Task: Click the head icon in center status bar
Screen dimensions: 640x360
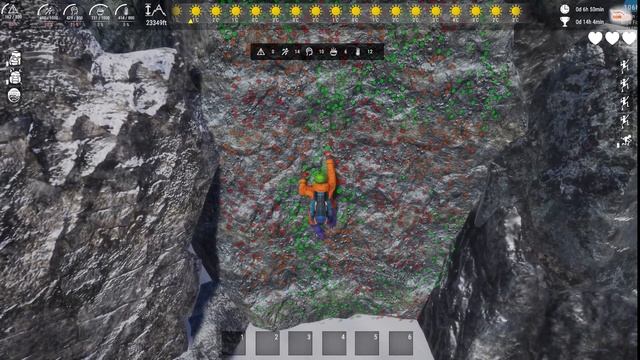Action: click(x=309, y=51)
